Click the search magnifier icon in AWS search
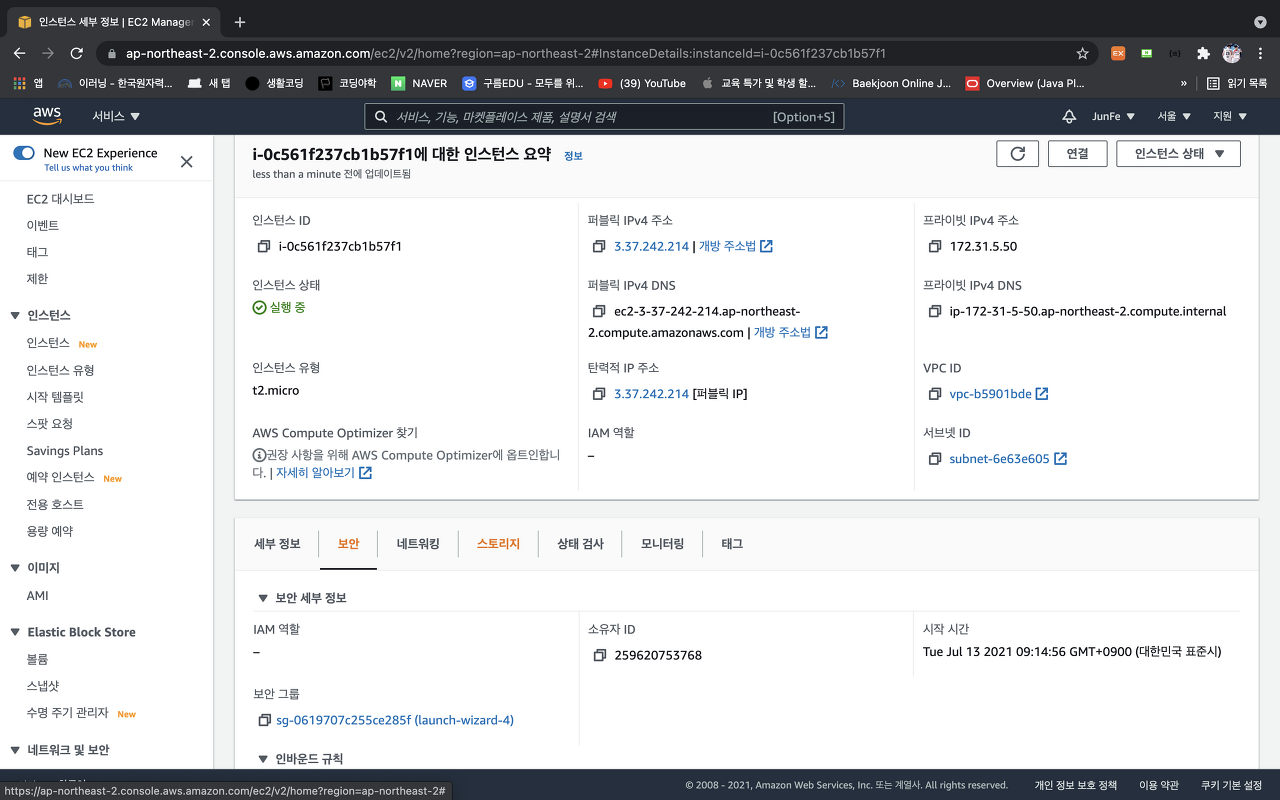 381,117
